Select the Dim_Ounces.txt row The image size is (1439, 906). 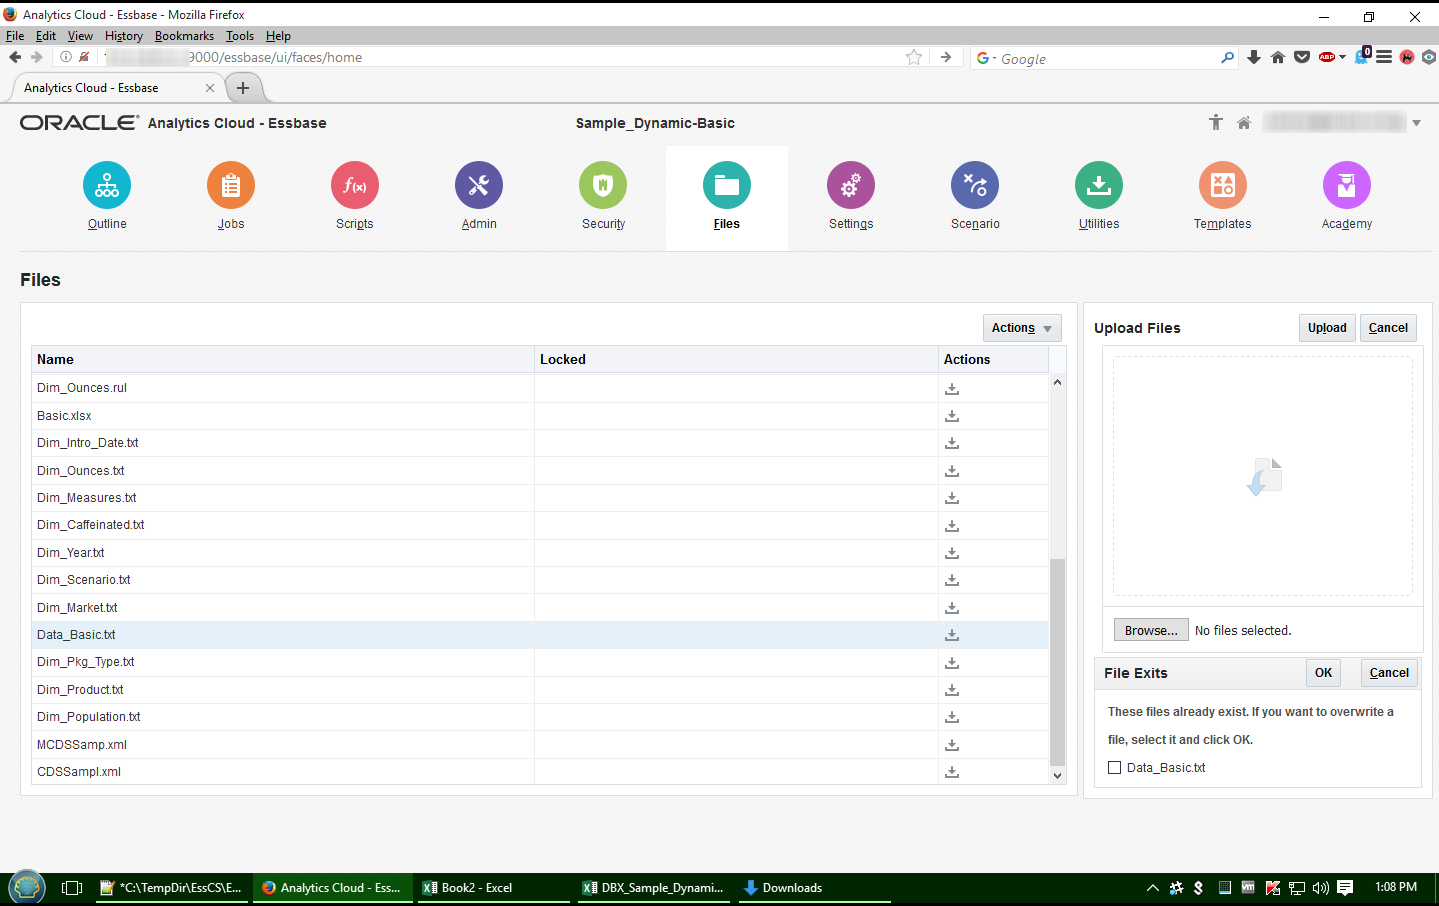click(x=540, y=471)
